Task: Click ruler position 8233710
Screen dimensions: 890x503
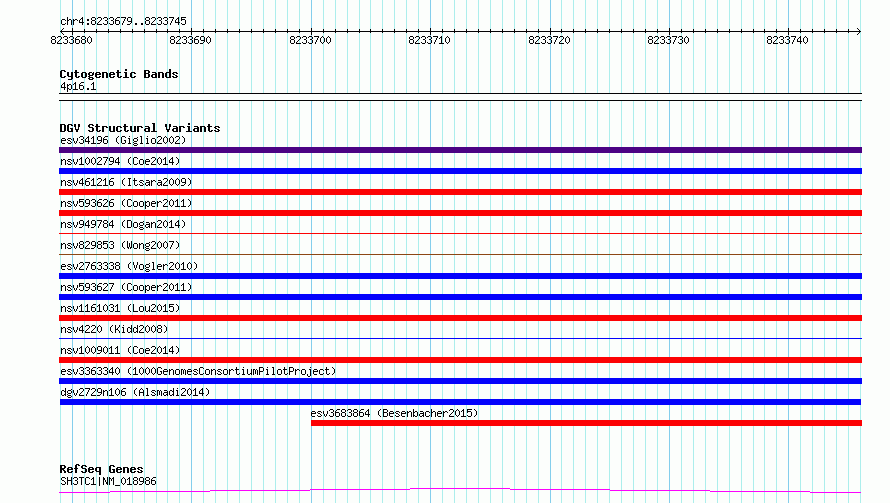Action: point(430,40)
